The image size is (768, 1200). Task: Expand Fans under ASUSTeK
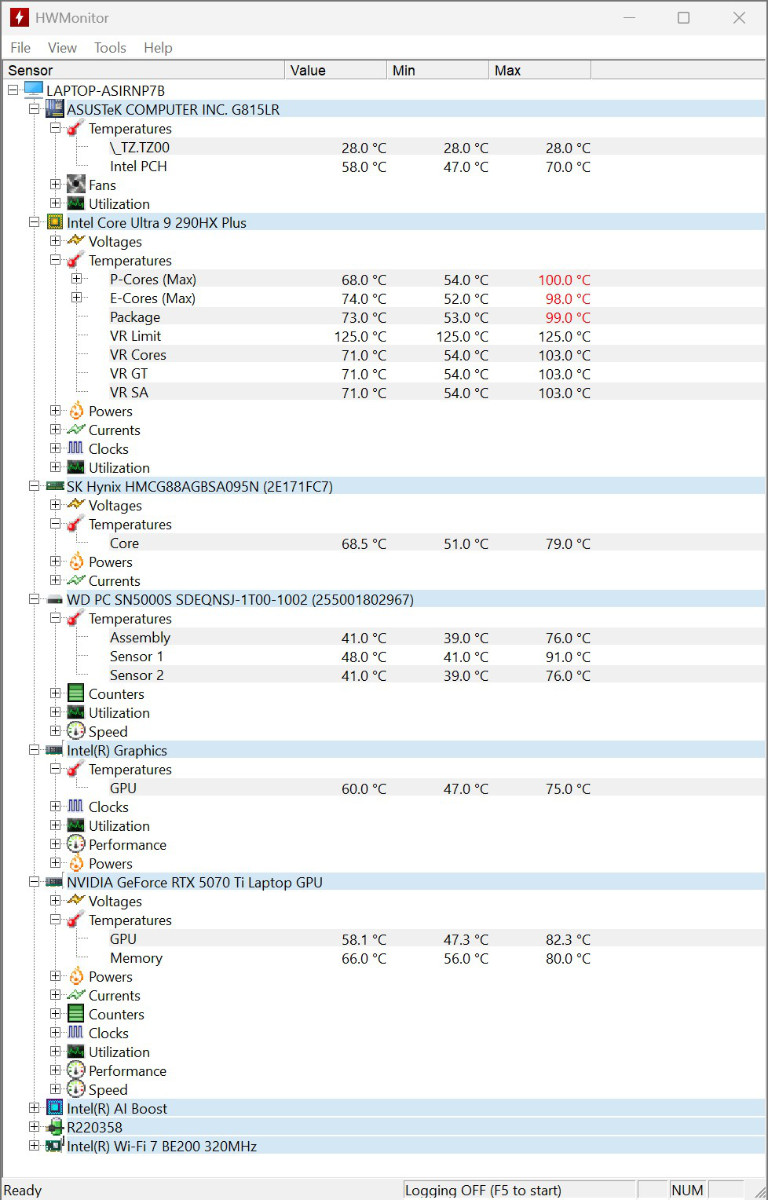56,185
